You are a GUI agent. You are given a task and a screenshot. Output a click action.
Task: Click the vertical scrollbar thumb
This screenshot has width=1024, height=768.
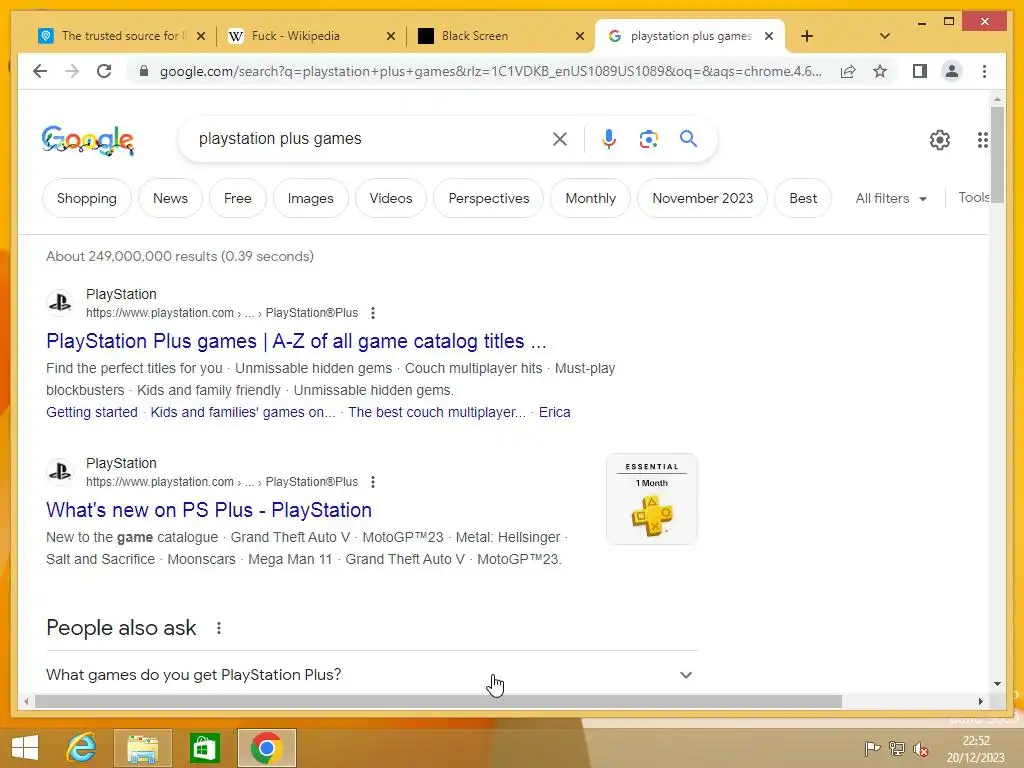(x=997, y=155)
